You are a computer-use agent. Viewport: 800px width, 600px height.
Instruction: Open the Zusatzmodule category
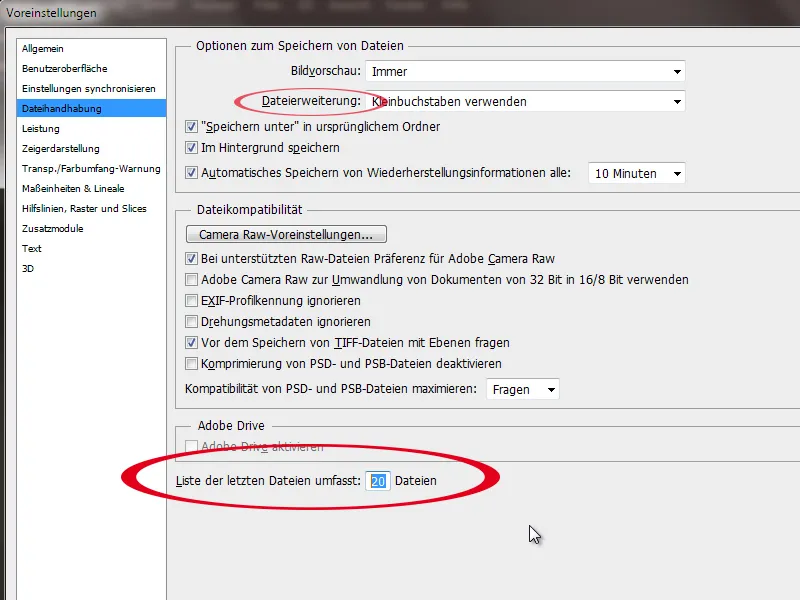91,228
